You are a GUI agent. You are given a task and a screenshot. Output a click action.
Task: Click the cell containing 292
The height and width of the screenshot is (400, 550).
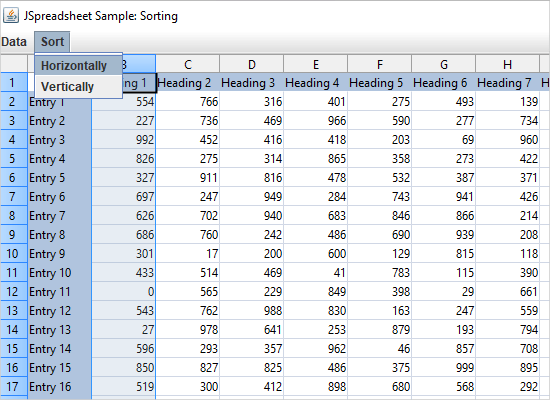point(508,387)
